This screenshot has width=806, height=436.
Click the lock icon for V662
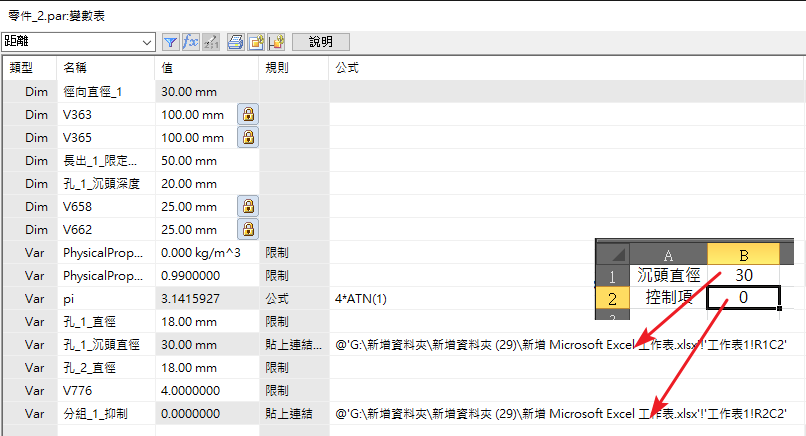[x=248, y=229]
